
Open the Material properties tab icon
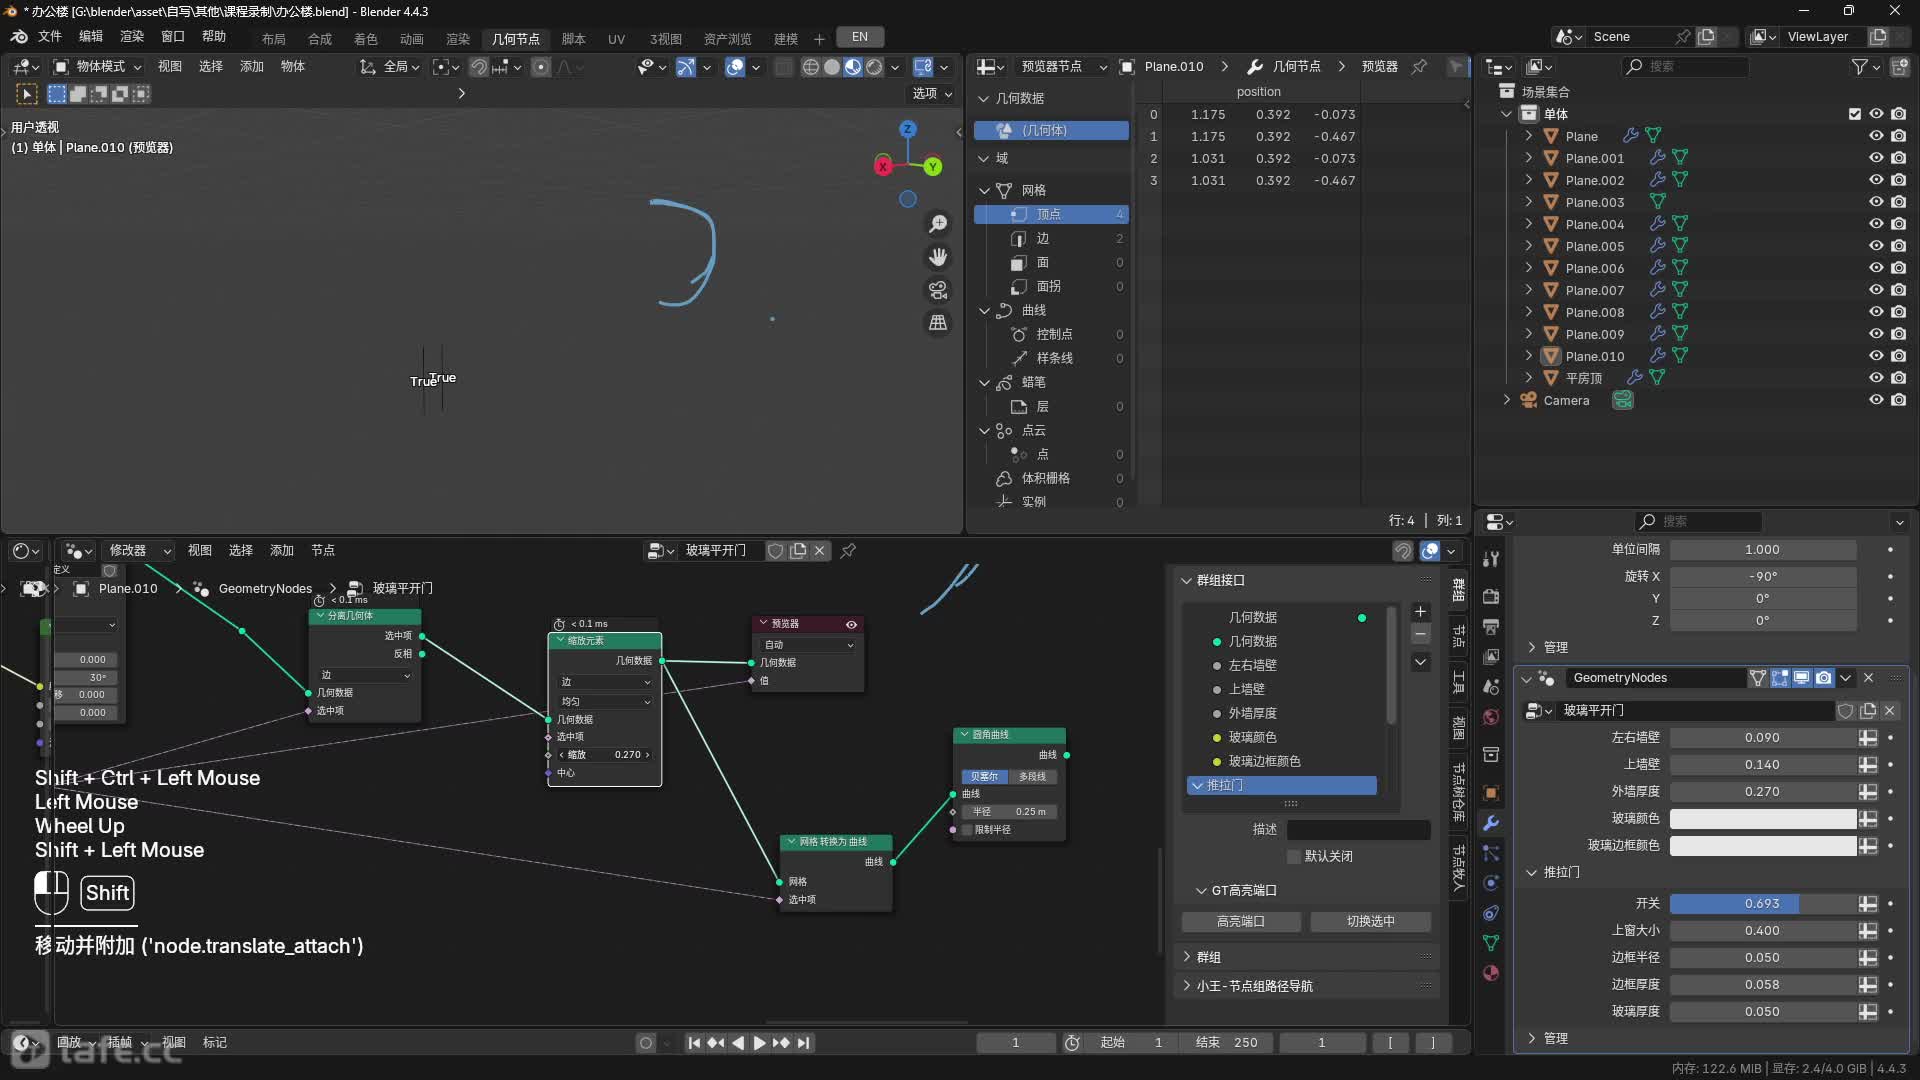1491,973
